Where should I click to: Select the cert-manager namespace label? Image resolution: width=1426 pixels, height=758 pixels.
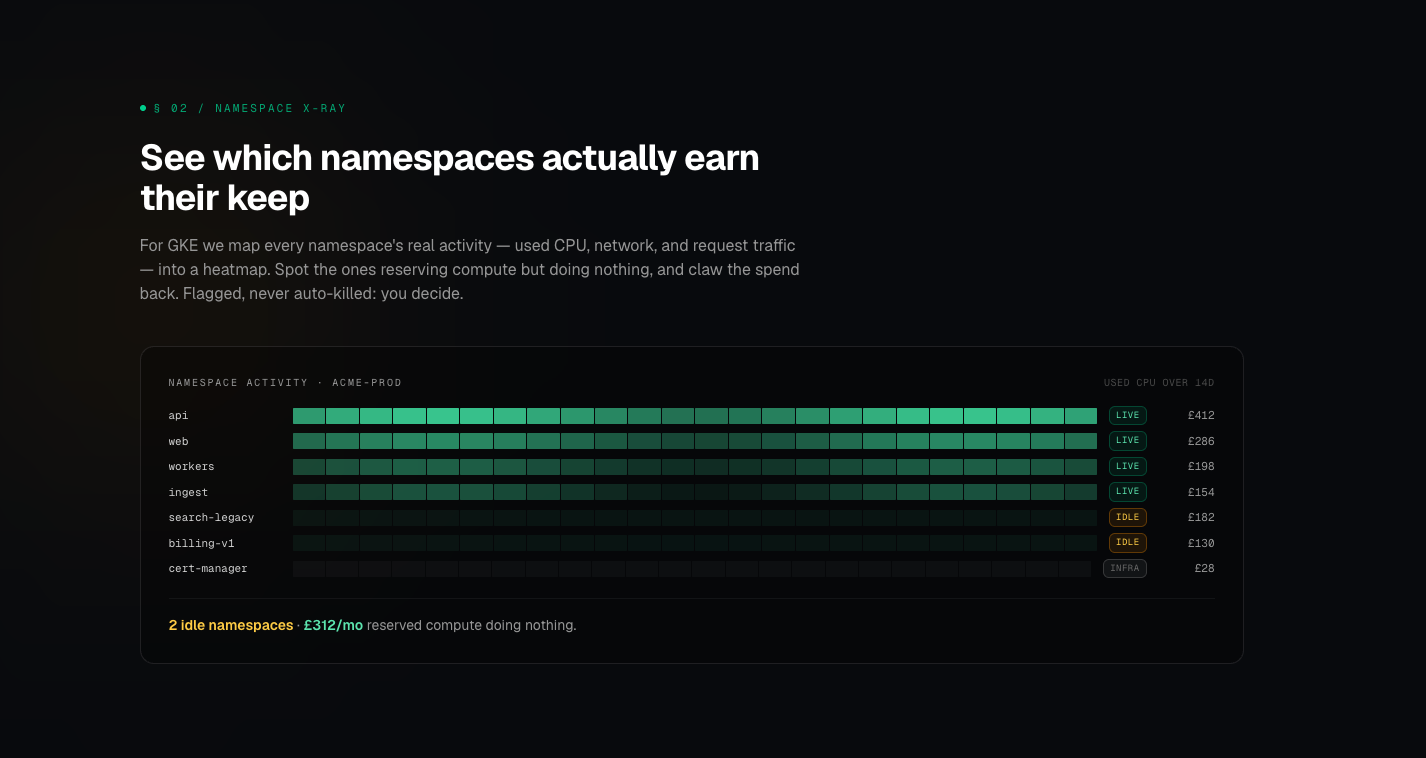click(x=208, y=568)
